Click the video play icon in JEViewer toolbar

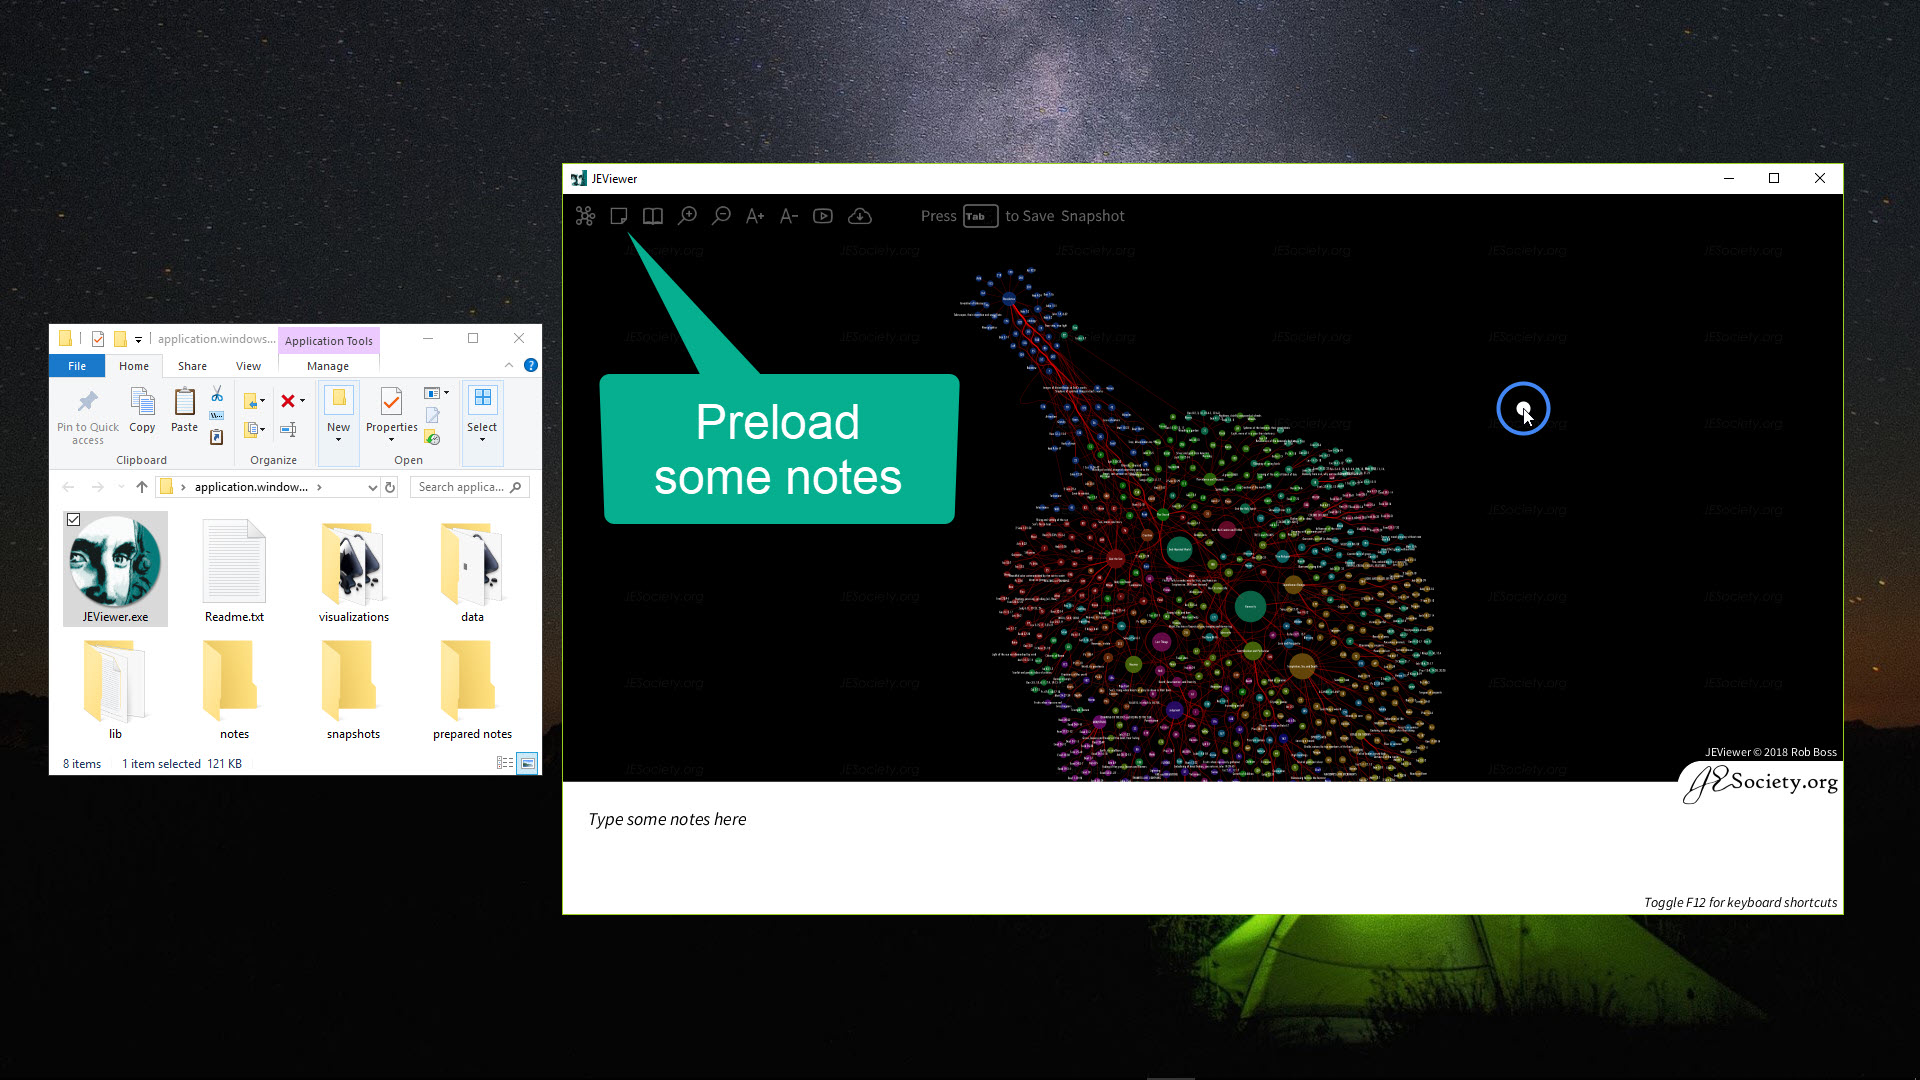click(823, 216)
